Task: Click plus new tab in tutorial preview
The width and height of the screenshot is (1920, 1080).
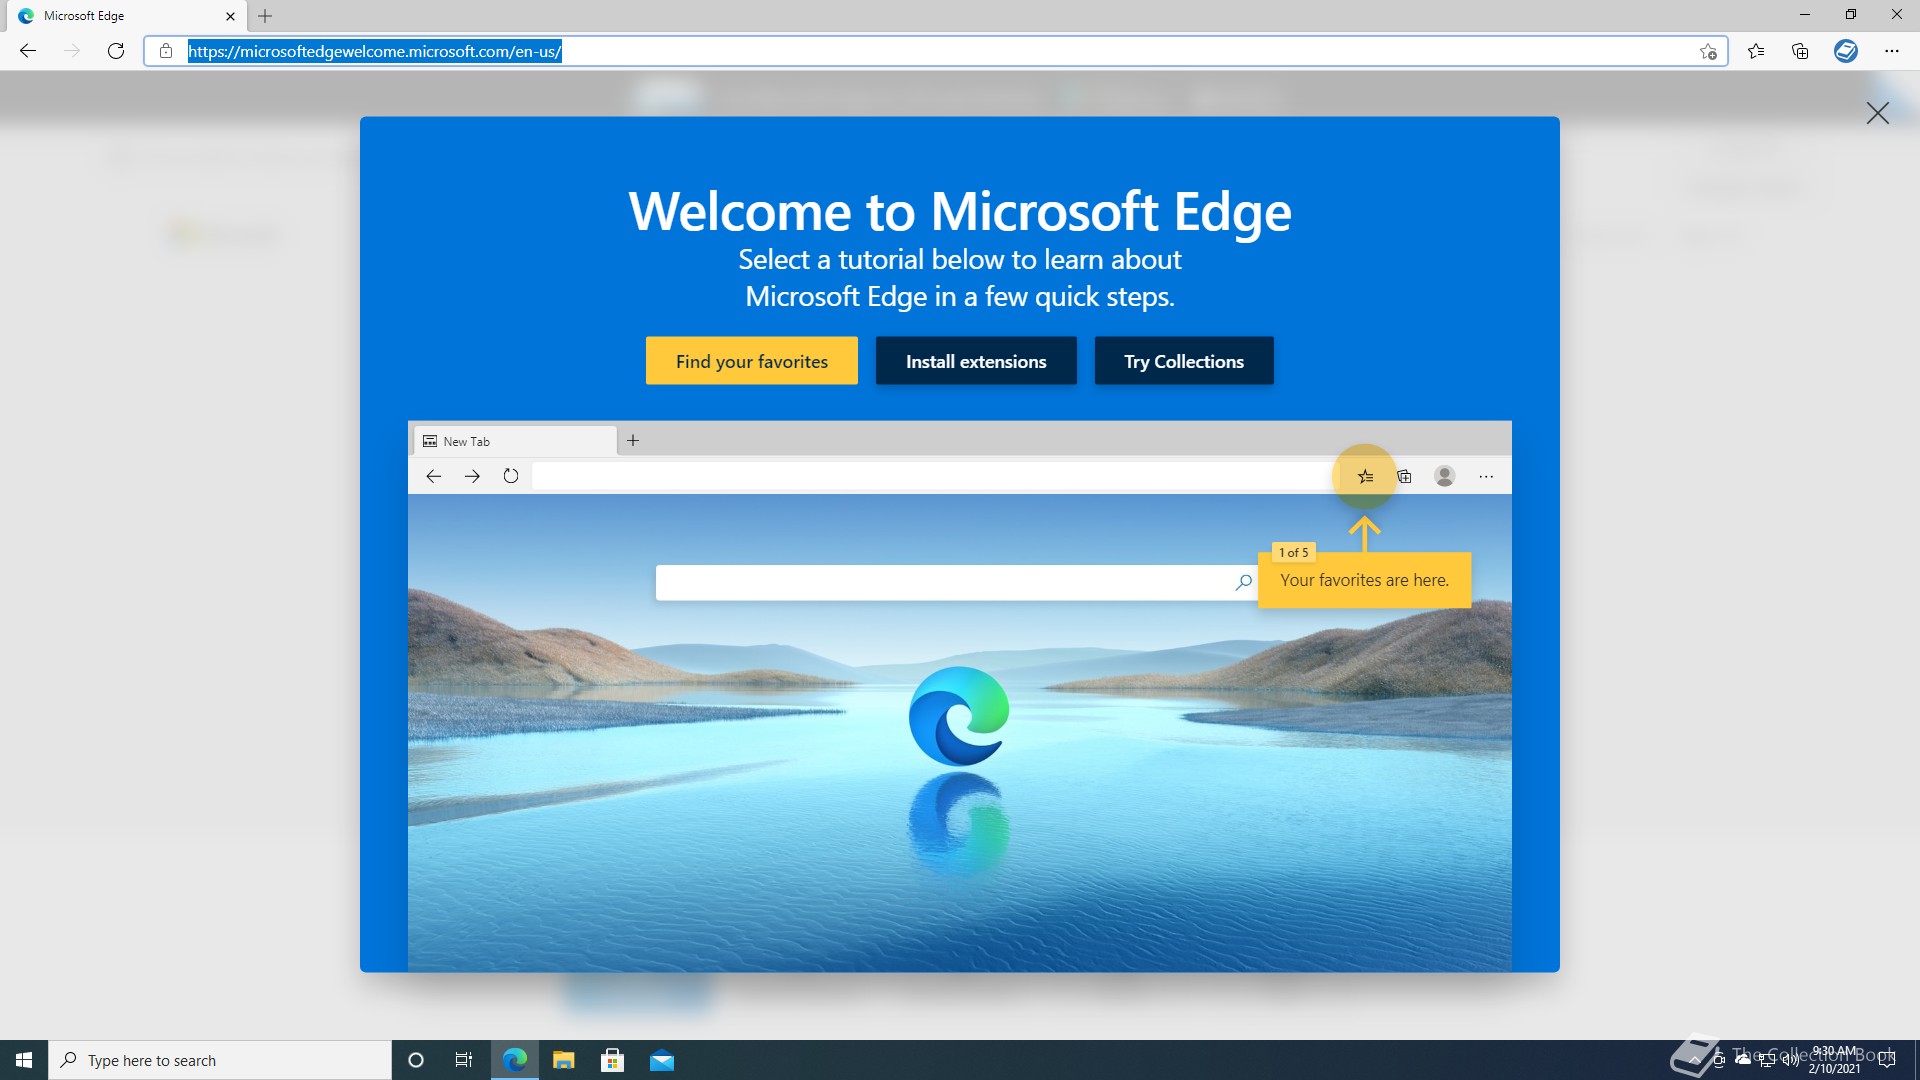Action: [x=633, y=440]
